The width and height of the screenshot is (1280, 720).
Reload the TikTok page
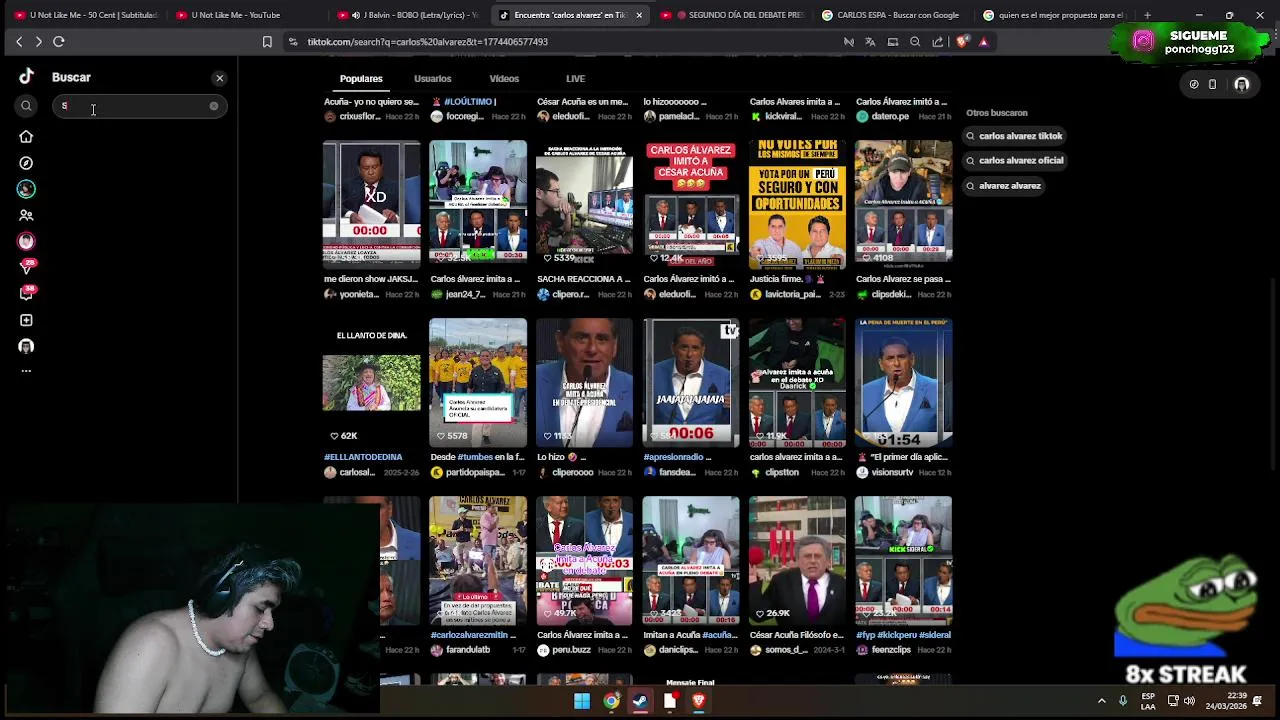click(59, 41)
